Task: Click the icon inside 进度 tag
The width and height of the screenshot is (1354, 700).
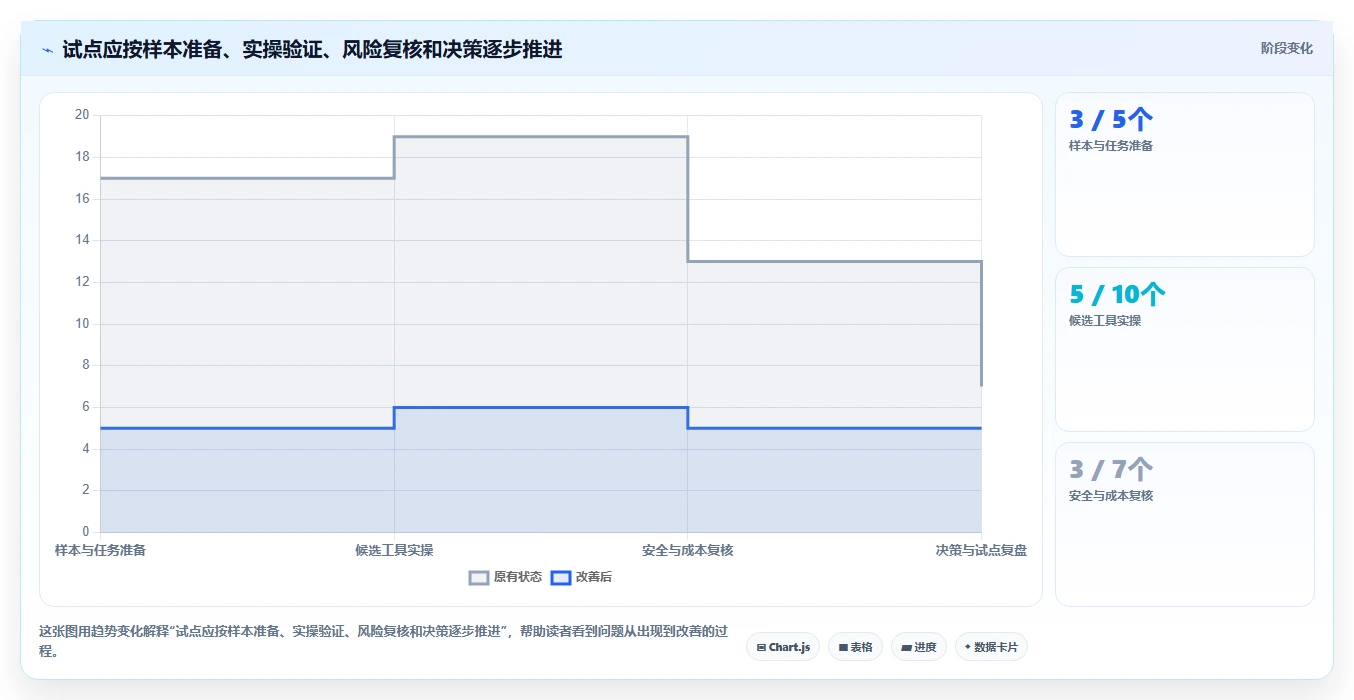Action: point(906,648)
